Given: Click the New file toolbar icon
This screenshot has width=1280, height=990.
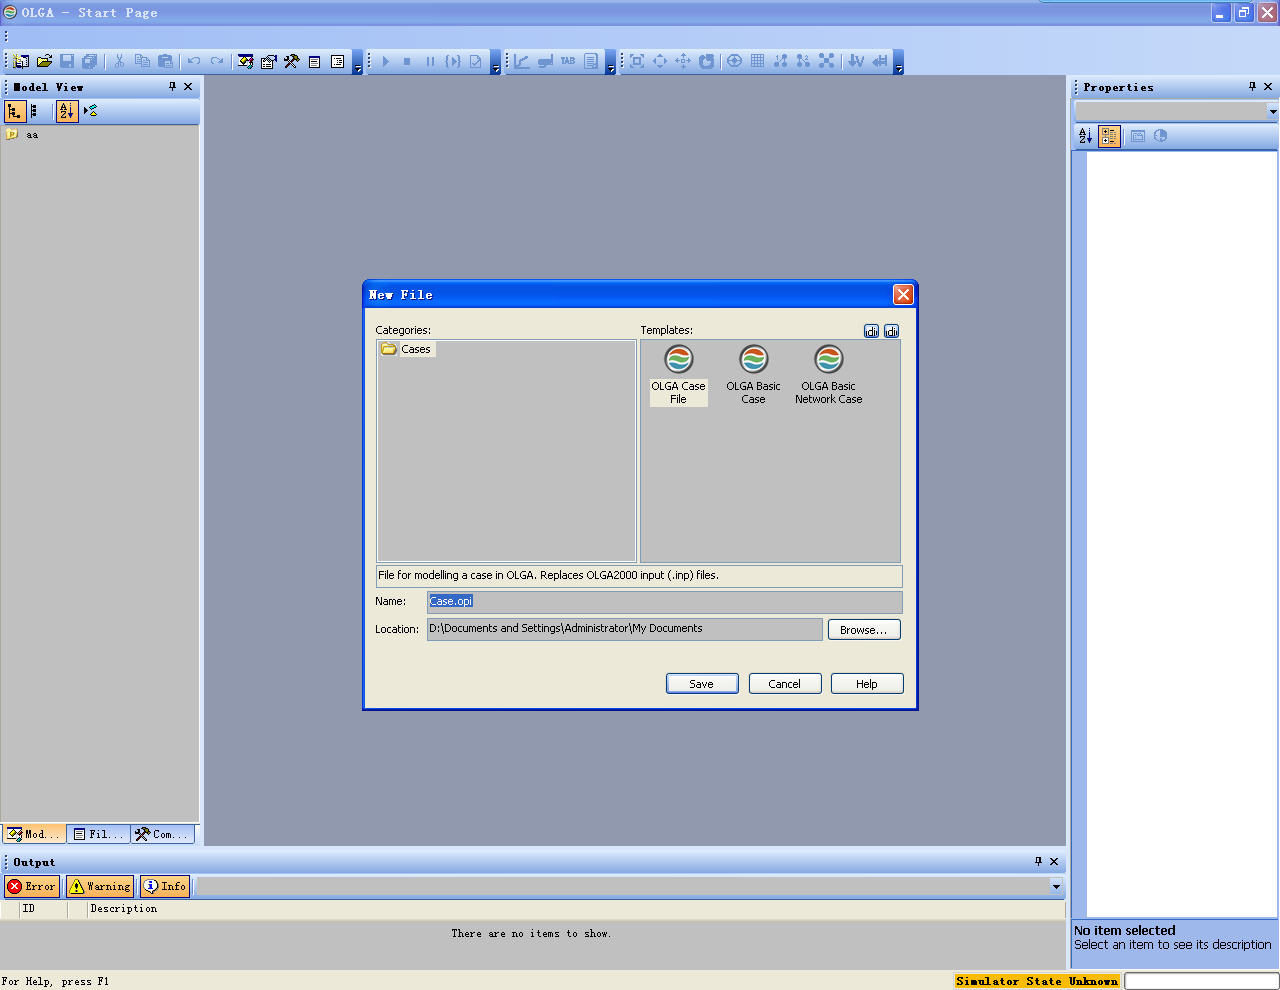Looking at the screenshot, I should pos(21,61).
